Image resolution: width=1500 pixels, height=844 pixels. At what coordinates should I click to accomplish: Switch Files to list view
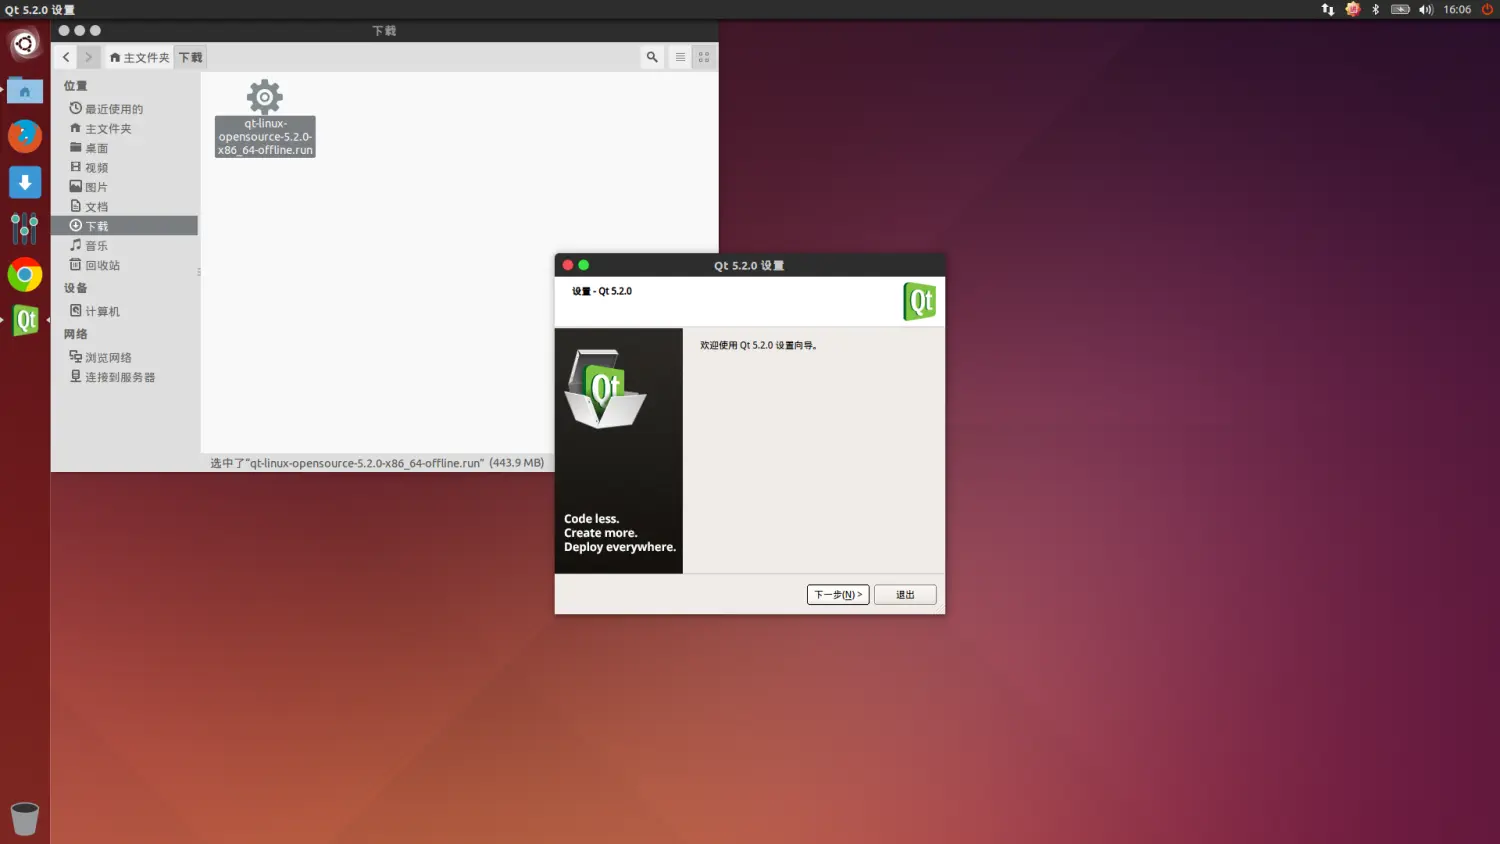click(680, 57)
